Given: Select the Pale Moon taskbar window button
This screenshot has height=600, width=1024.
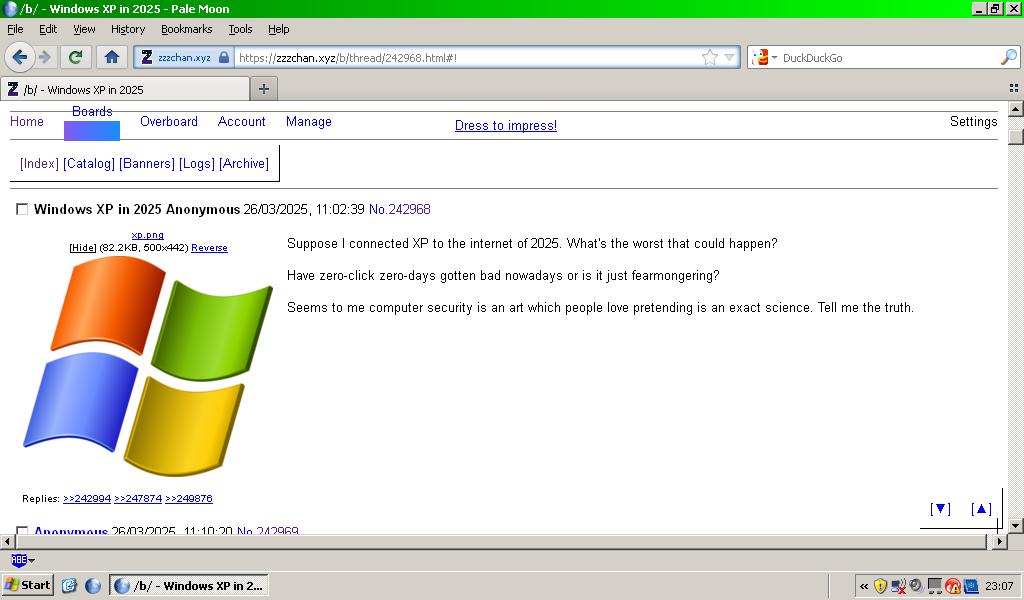Looking at the screenshot, I should pos(189,586).
